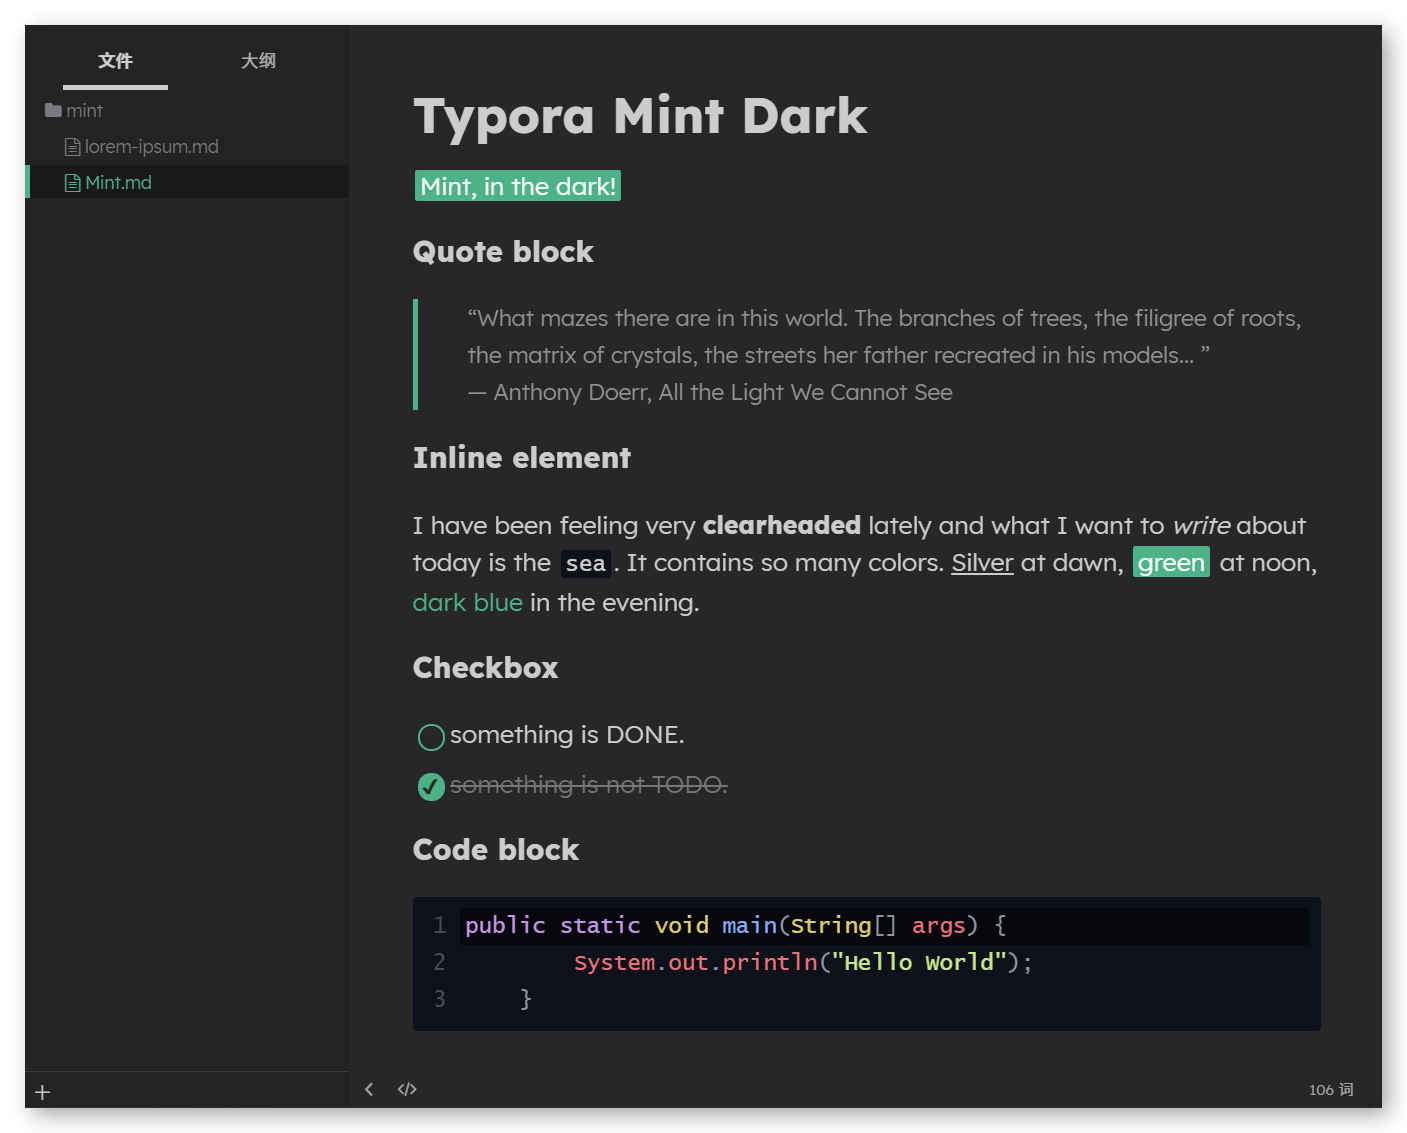
Task: Click the inline code 'sea'
Action: (x=585, y=564)
